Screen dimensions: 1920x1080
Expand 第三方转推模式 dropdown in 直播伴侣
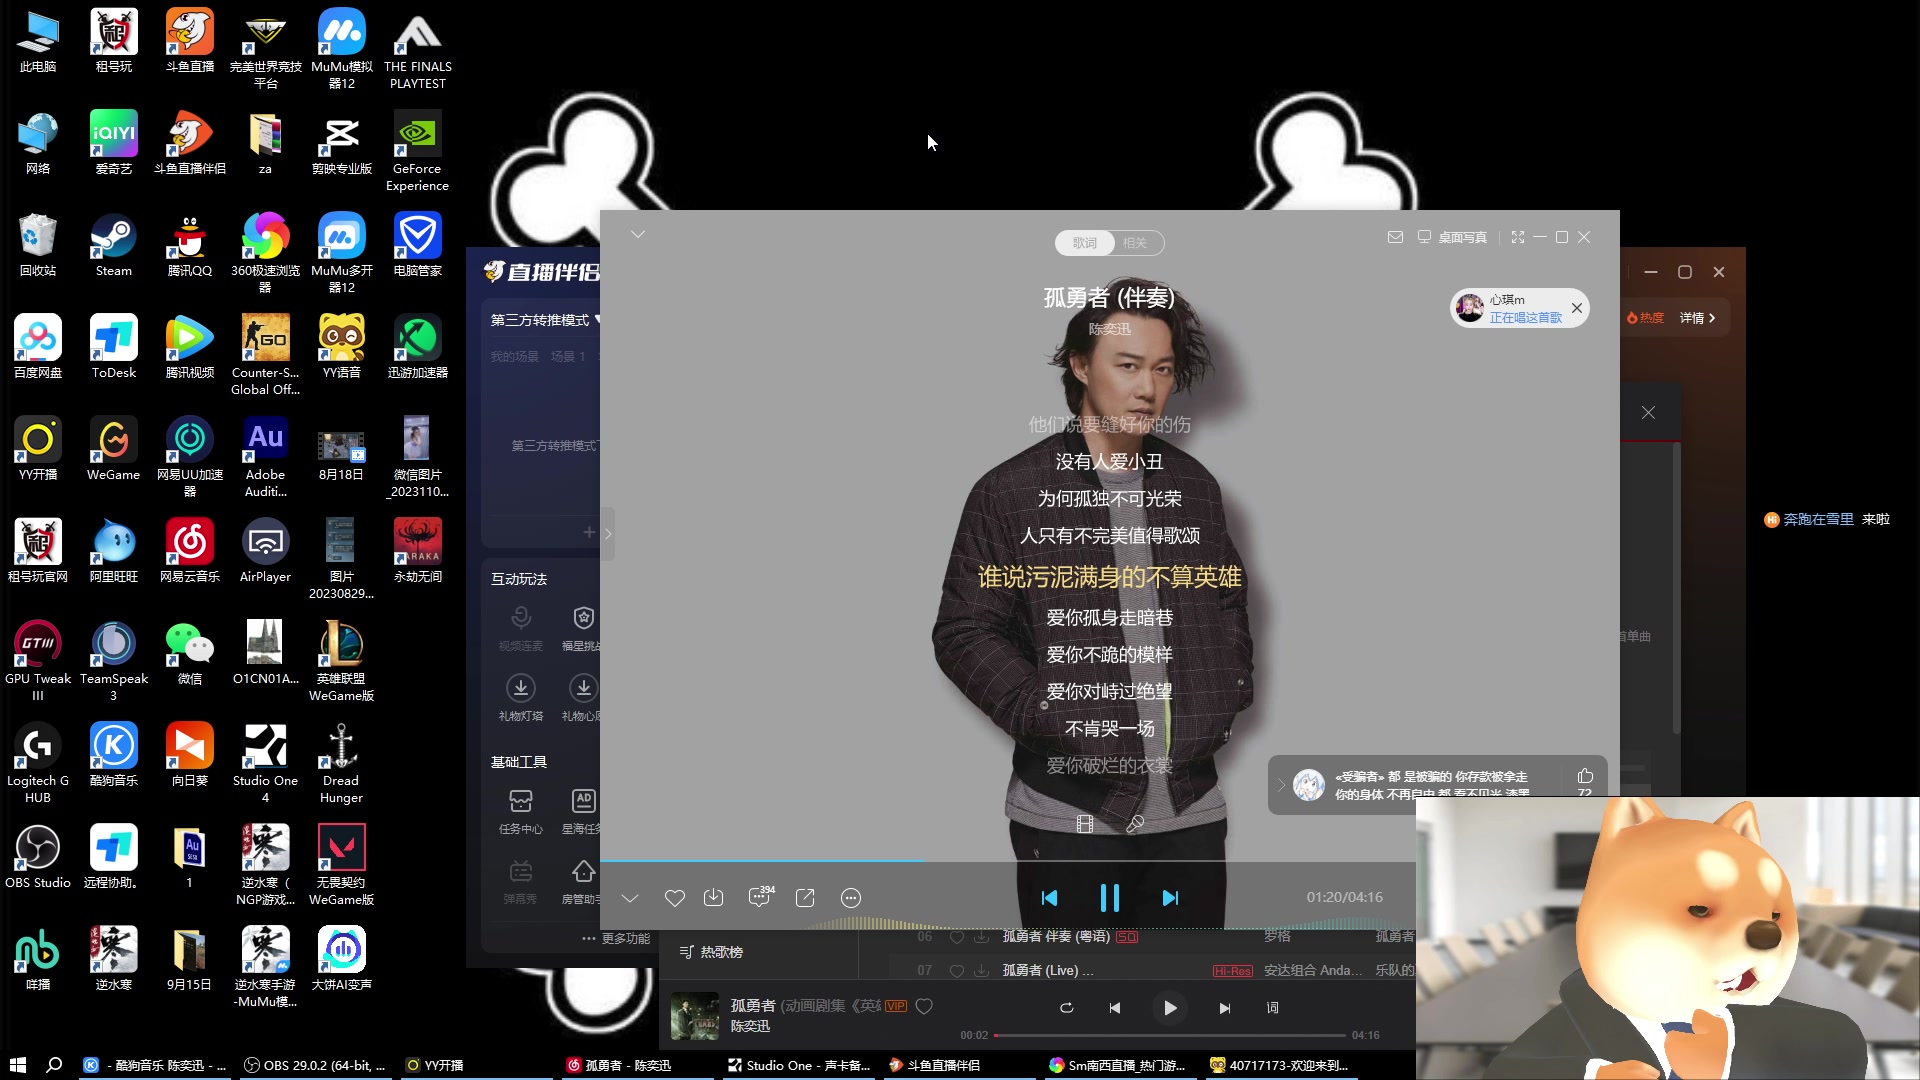point(545,320)
